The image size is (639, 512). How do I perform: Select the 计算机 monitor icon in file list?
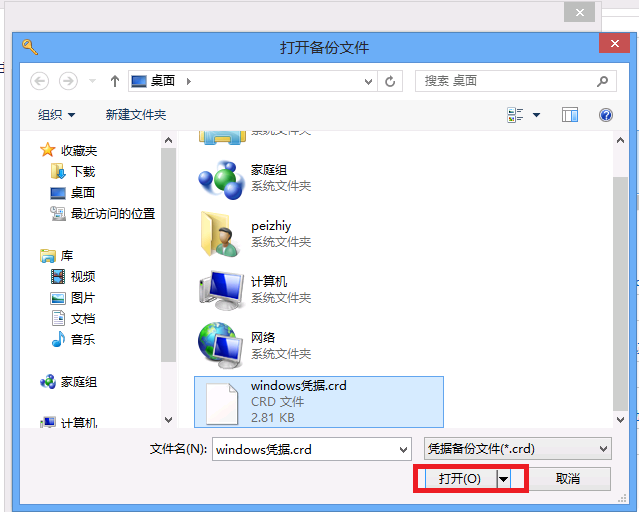click(221, 290)
